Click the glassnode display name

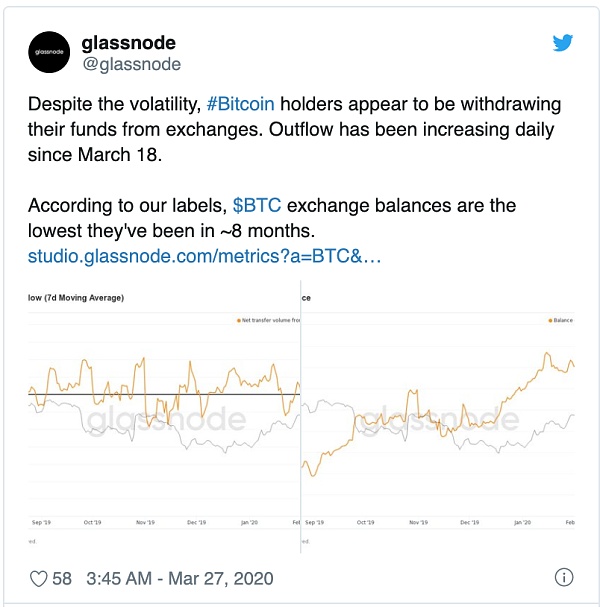[x=129, y=43]
